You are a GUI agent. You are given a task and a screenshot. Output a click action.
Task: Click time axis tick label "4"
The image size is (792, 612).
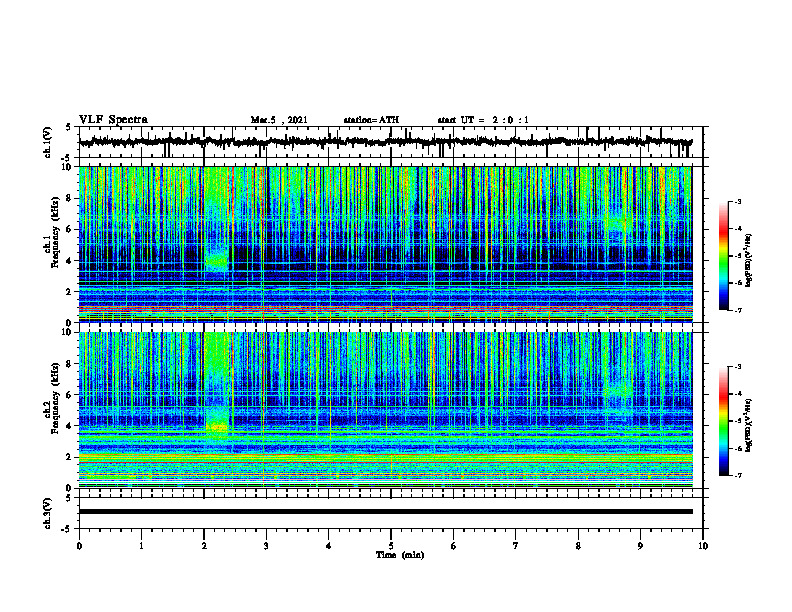(329, 546)
